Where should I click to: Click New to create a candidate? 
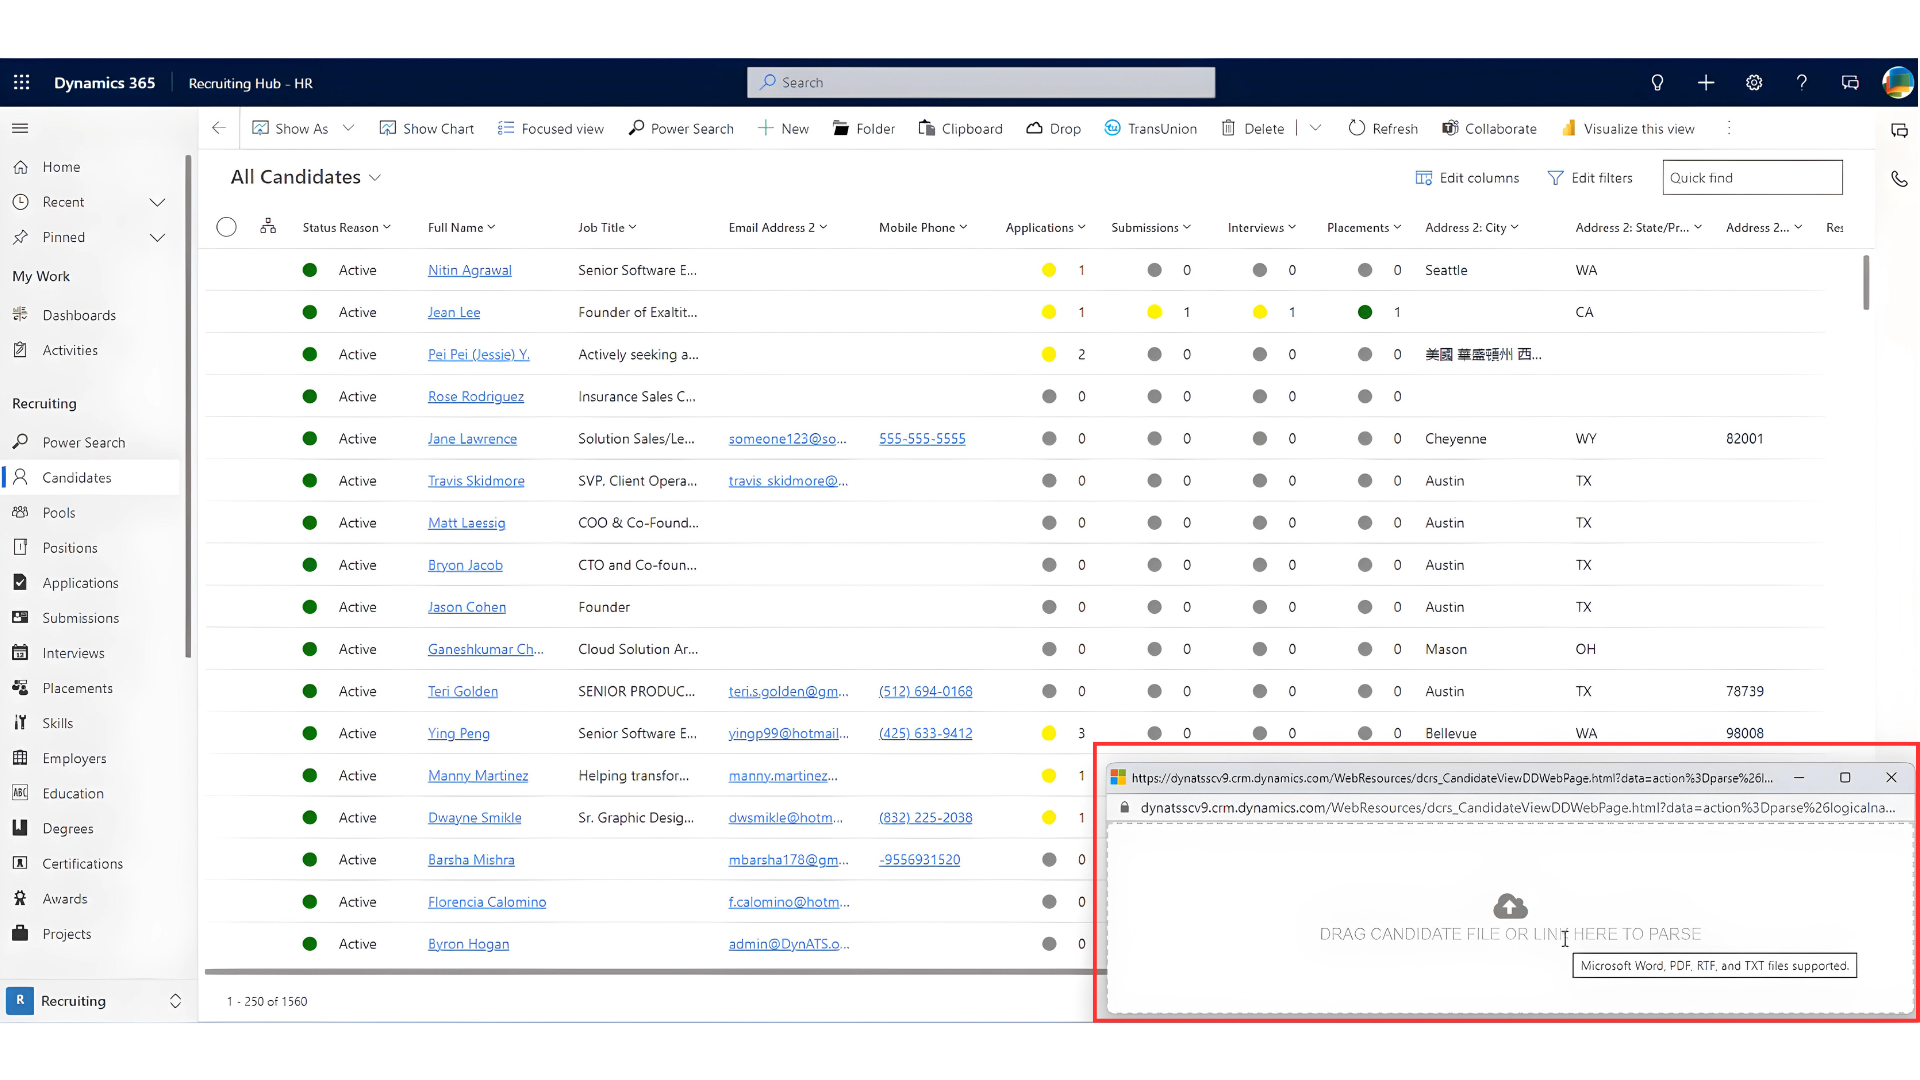click(x=783, y=128)
